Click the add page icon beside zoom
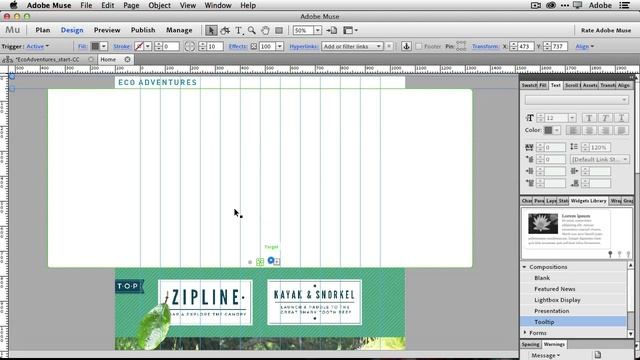 pyautogui.click(x=332, y=31)
